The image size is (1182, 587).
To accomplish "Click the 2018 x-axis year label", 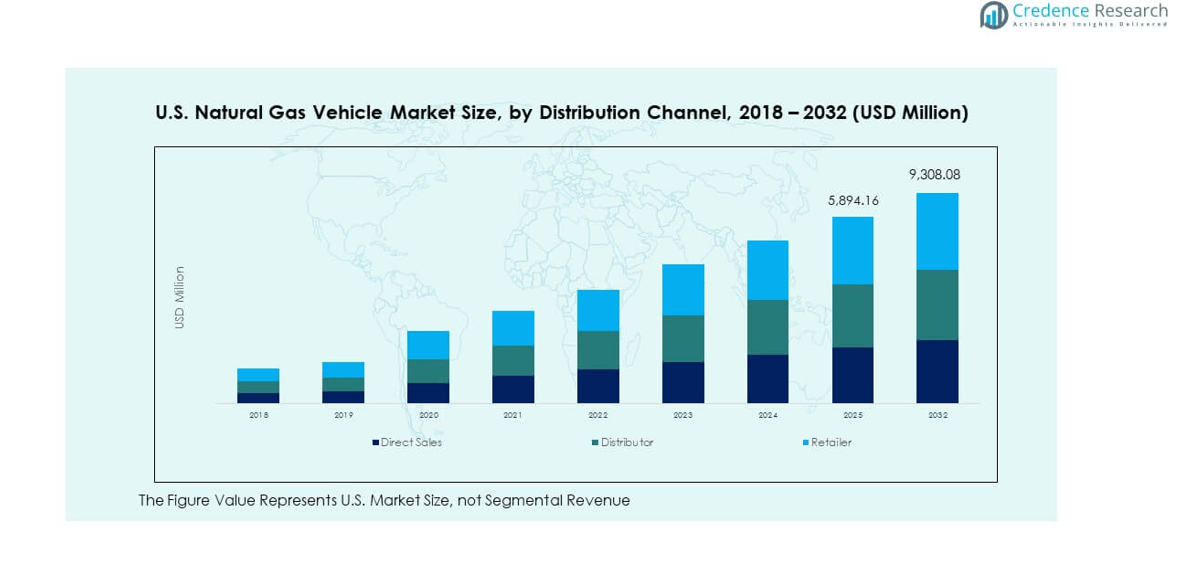I will (258, 415).
